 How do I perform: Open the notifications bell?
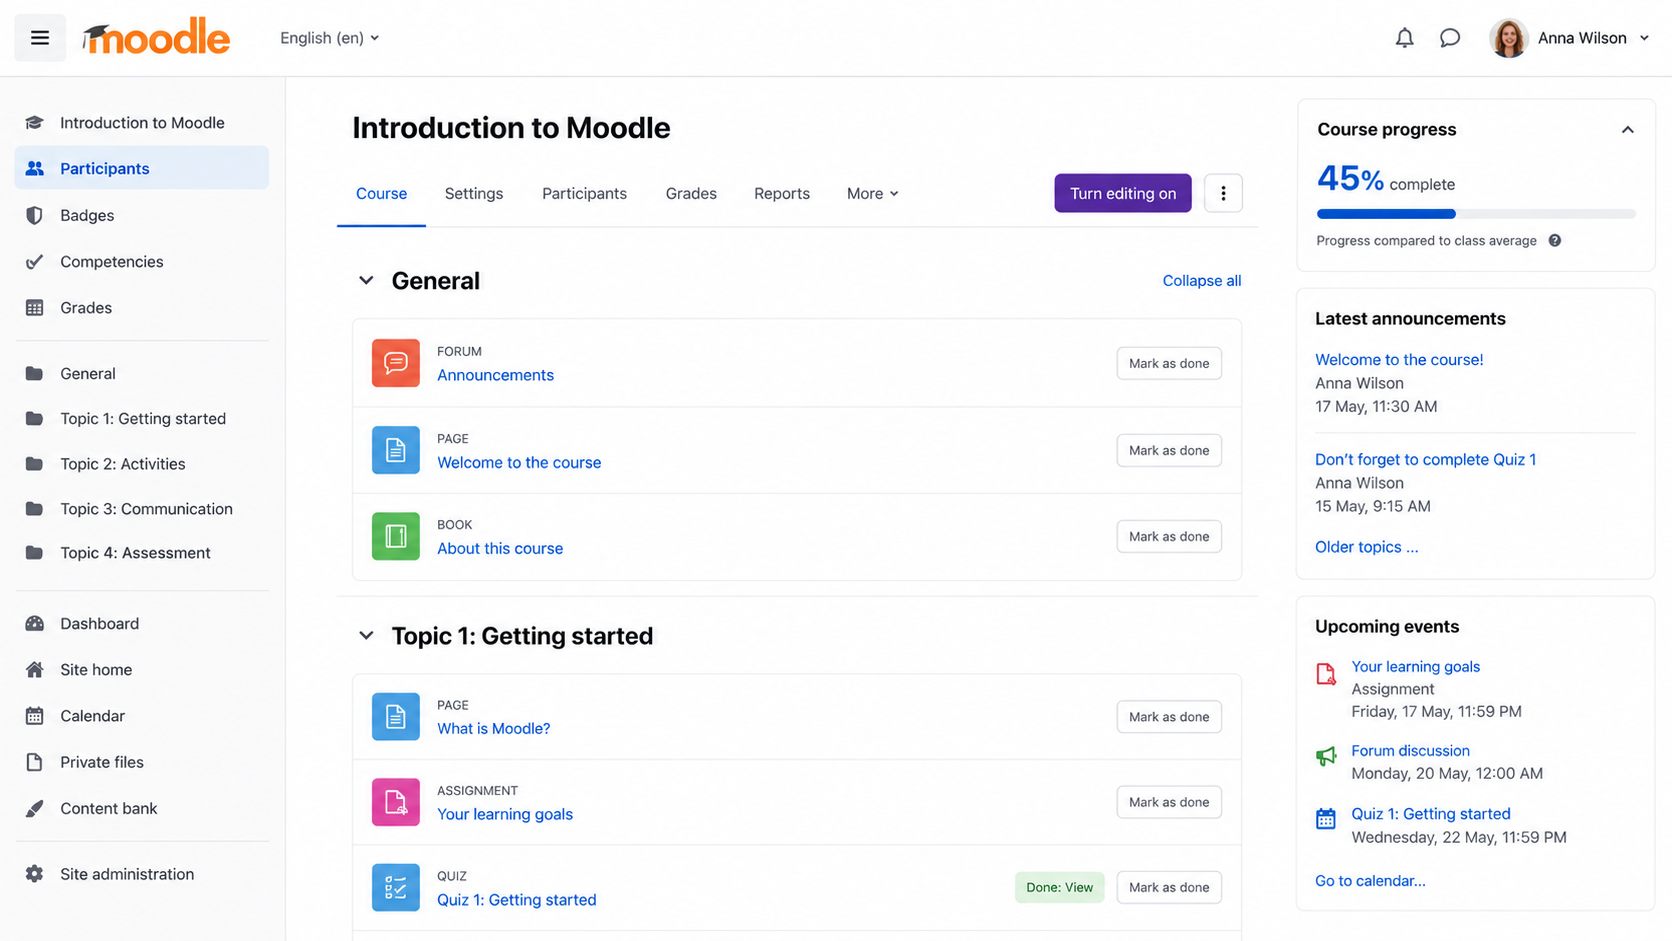(1405, 38)
